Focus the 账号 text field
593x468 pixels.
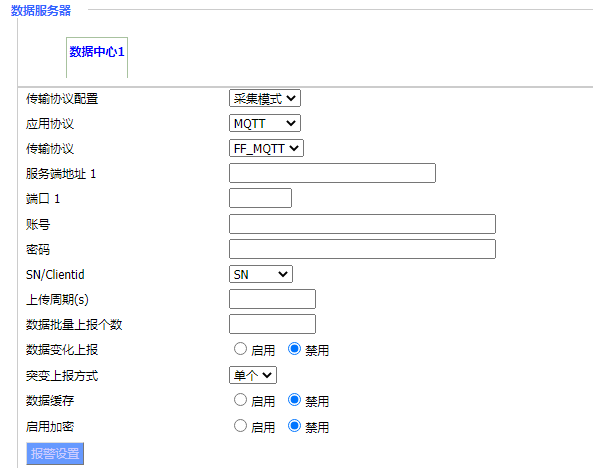tap(362, 224)
